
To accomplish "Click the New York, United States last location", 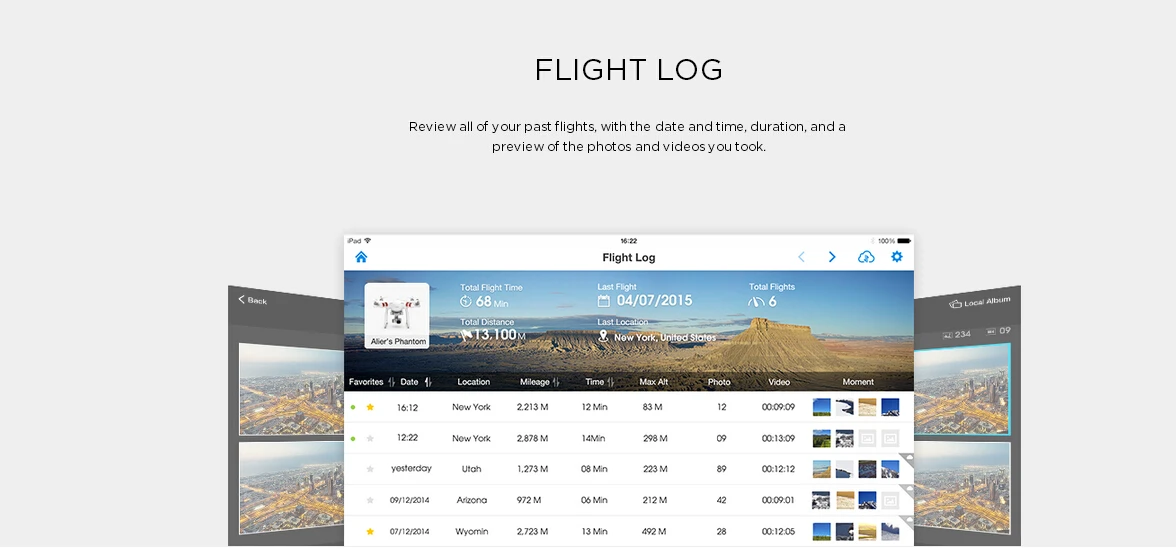I will tap(665, 338).
